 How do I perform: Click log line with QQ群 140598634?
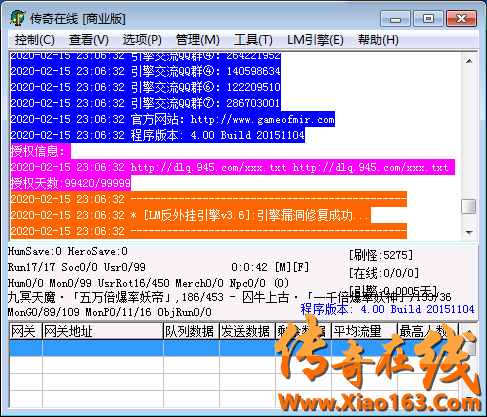(145, 71)
